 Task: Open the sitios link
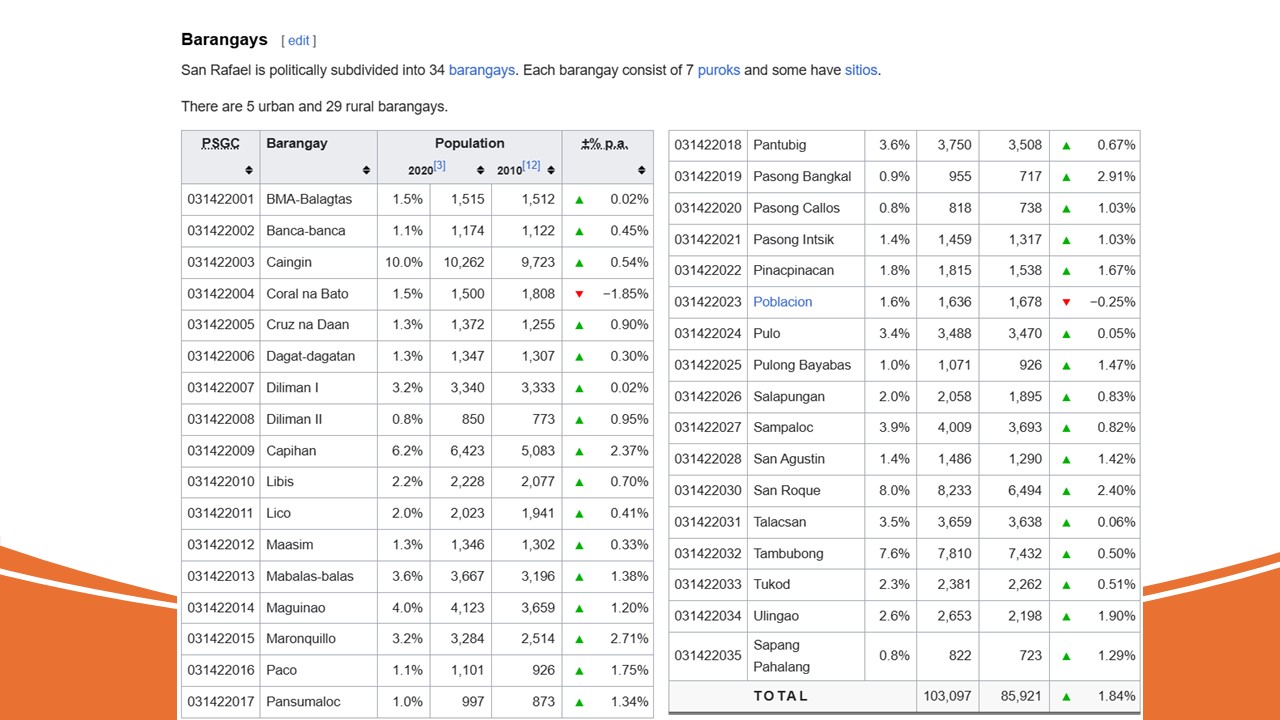tap(861, 70)
